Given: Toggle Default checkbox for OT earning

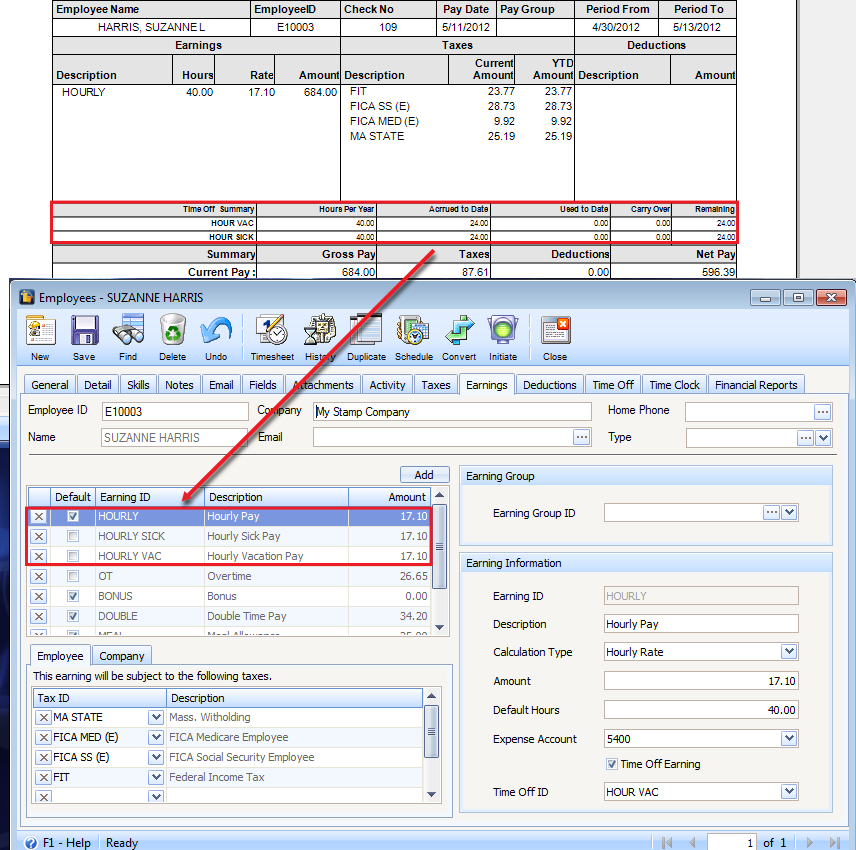Looking at the screenshot, I should (73, 576).
